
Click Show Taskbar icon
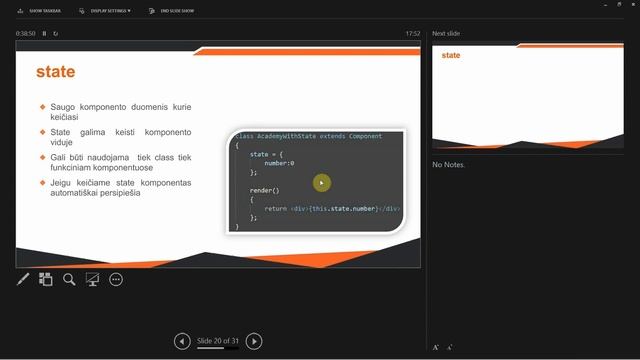pos(20,11)
